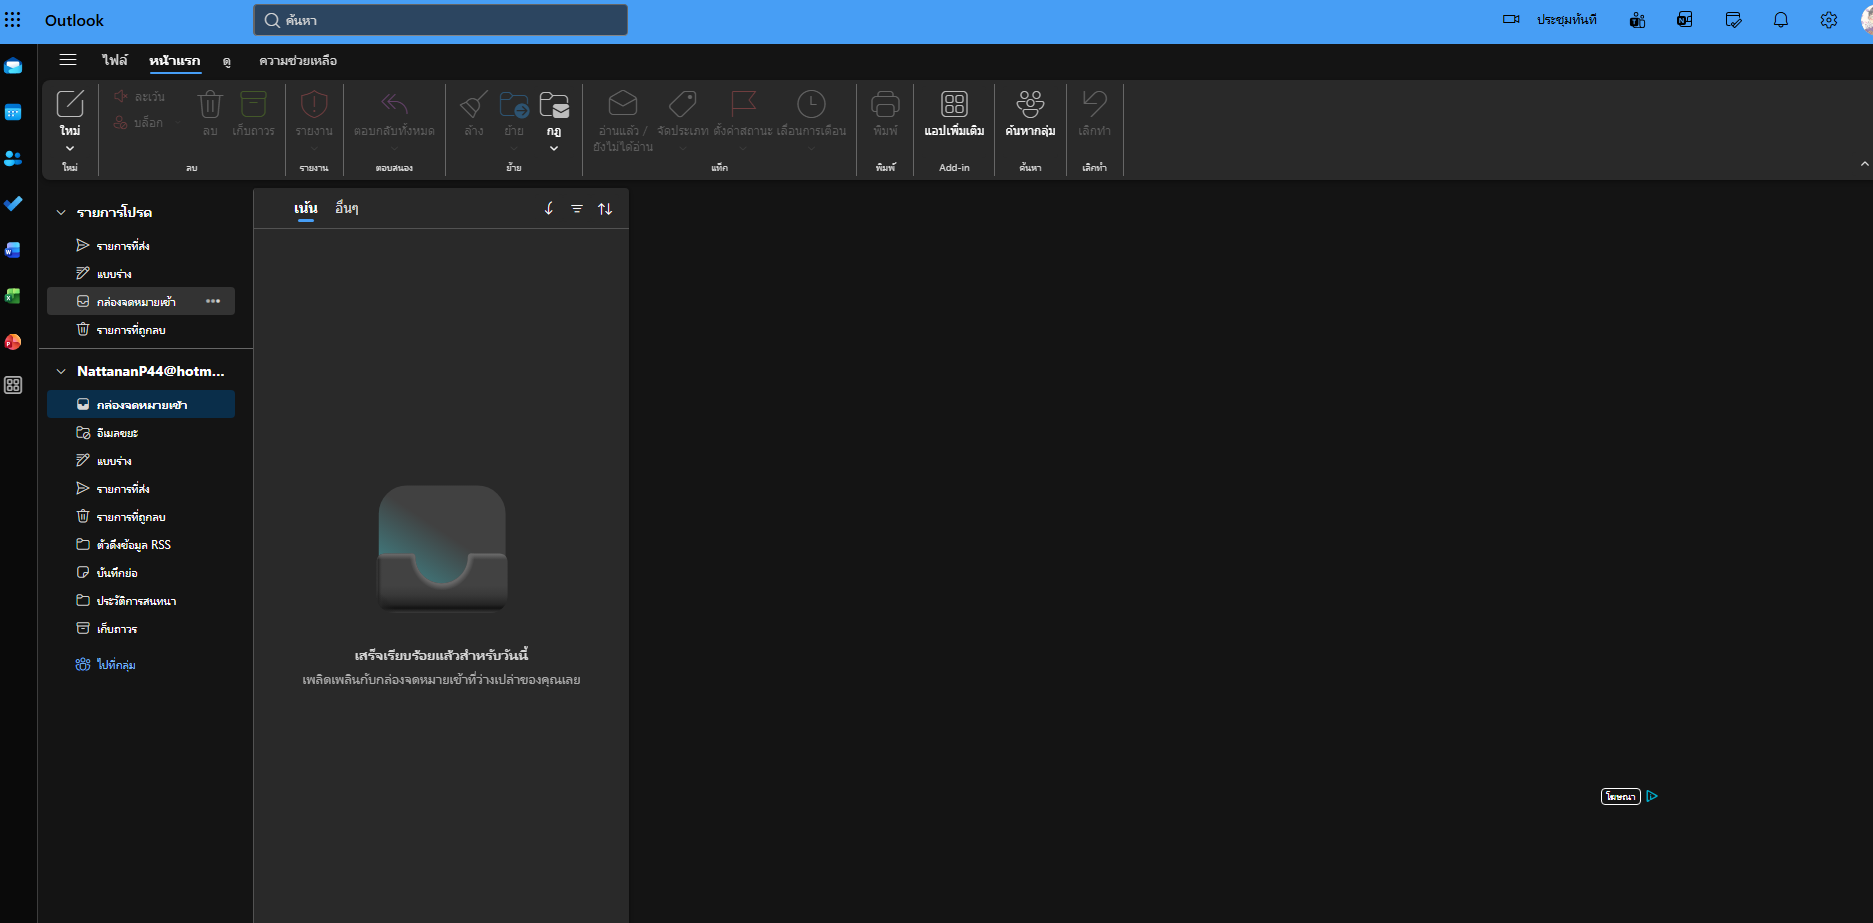Open the message list sort arrows
The width and height of the screenshot is (1873, 923).
[605, 209]
